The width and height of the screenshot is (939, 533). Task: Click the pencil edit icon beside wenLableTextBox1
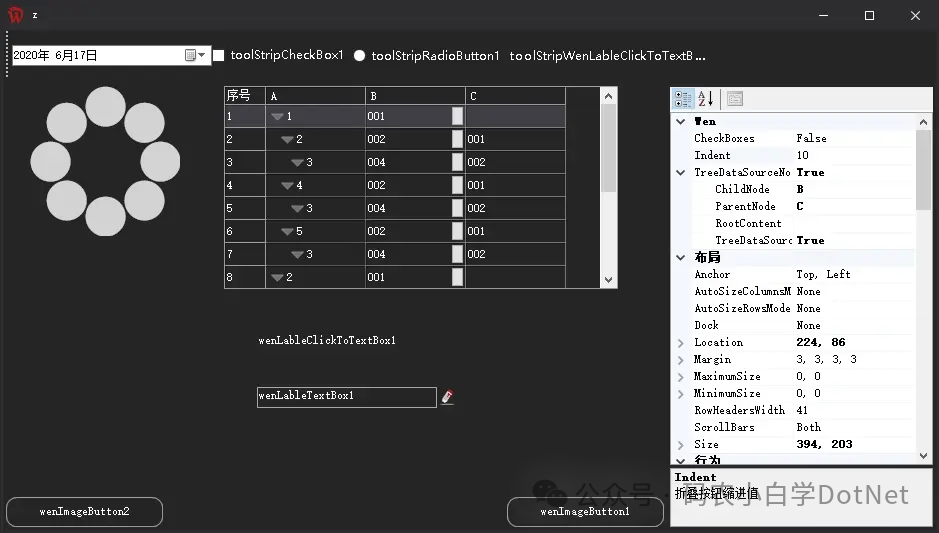[447, 397]
